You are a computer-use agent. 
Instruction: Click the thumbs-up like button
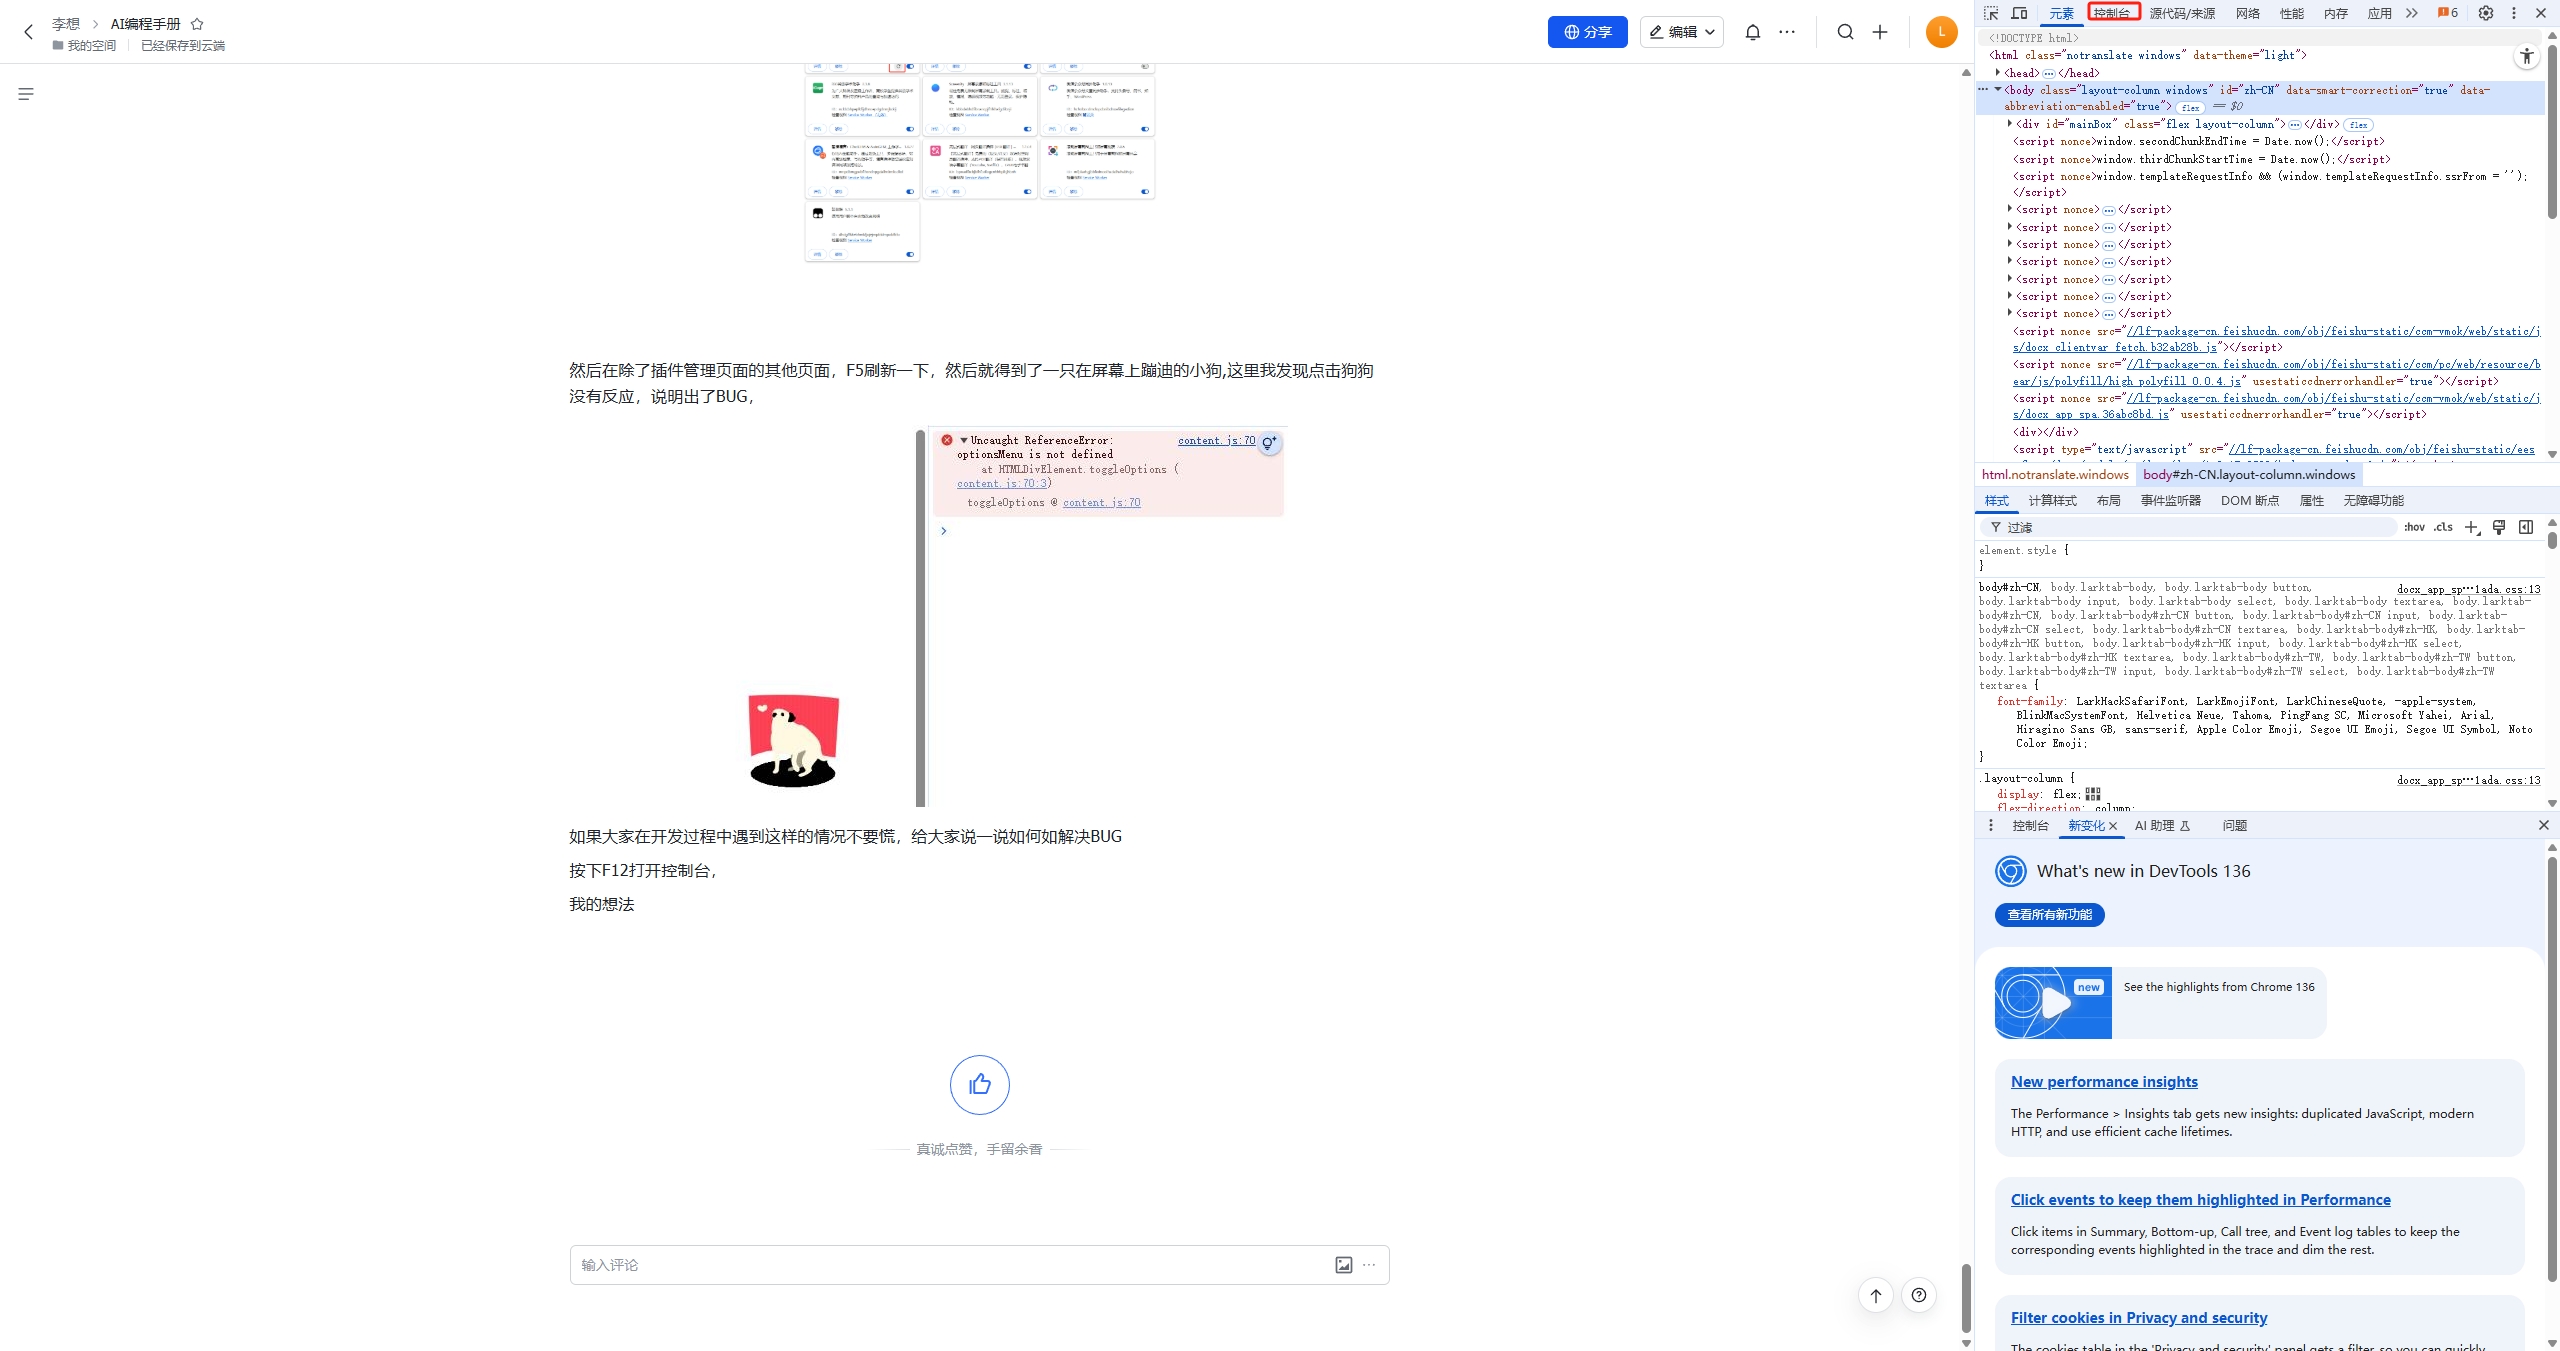click(x=979, y=1085)
